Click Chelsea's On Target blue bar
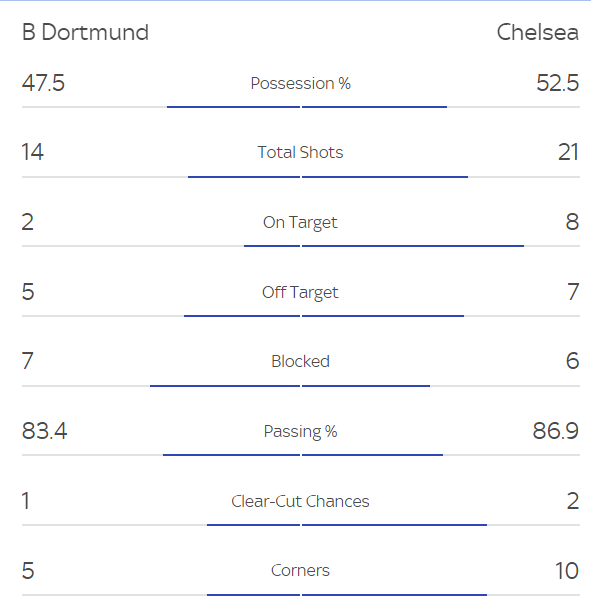 click(413, 246)
